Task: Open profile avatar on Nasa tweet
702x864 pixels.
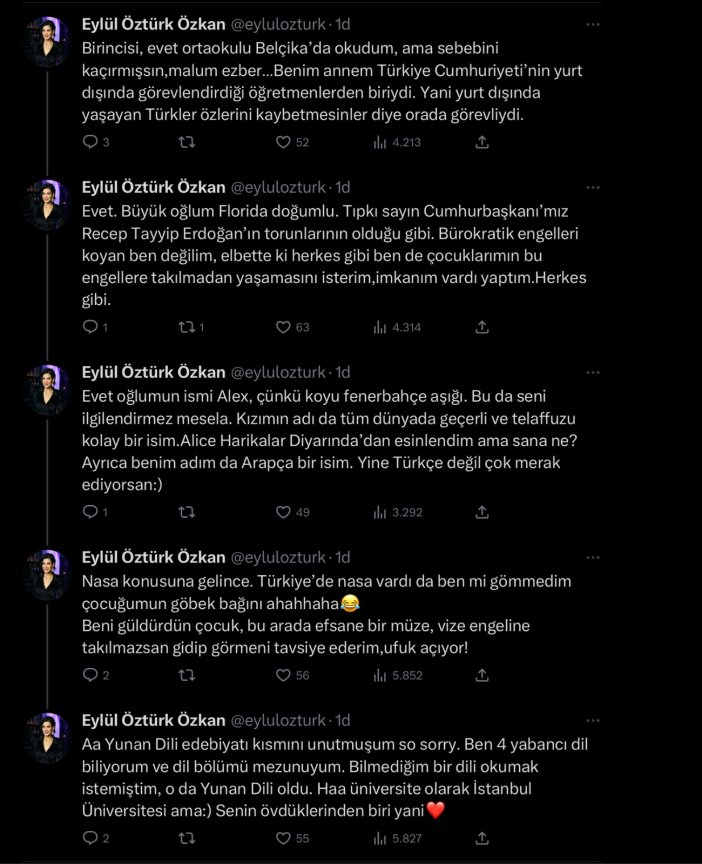Action: click(x=46, y=573)
